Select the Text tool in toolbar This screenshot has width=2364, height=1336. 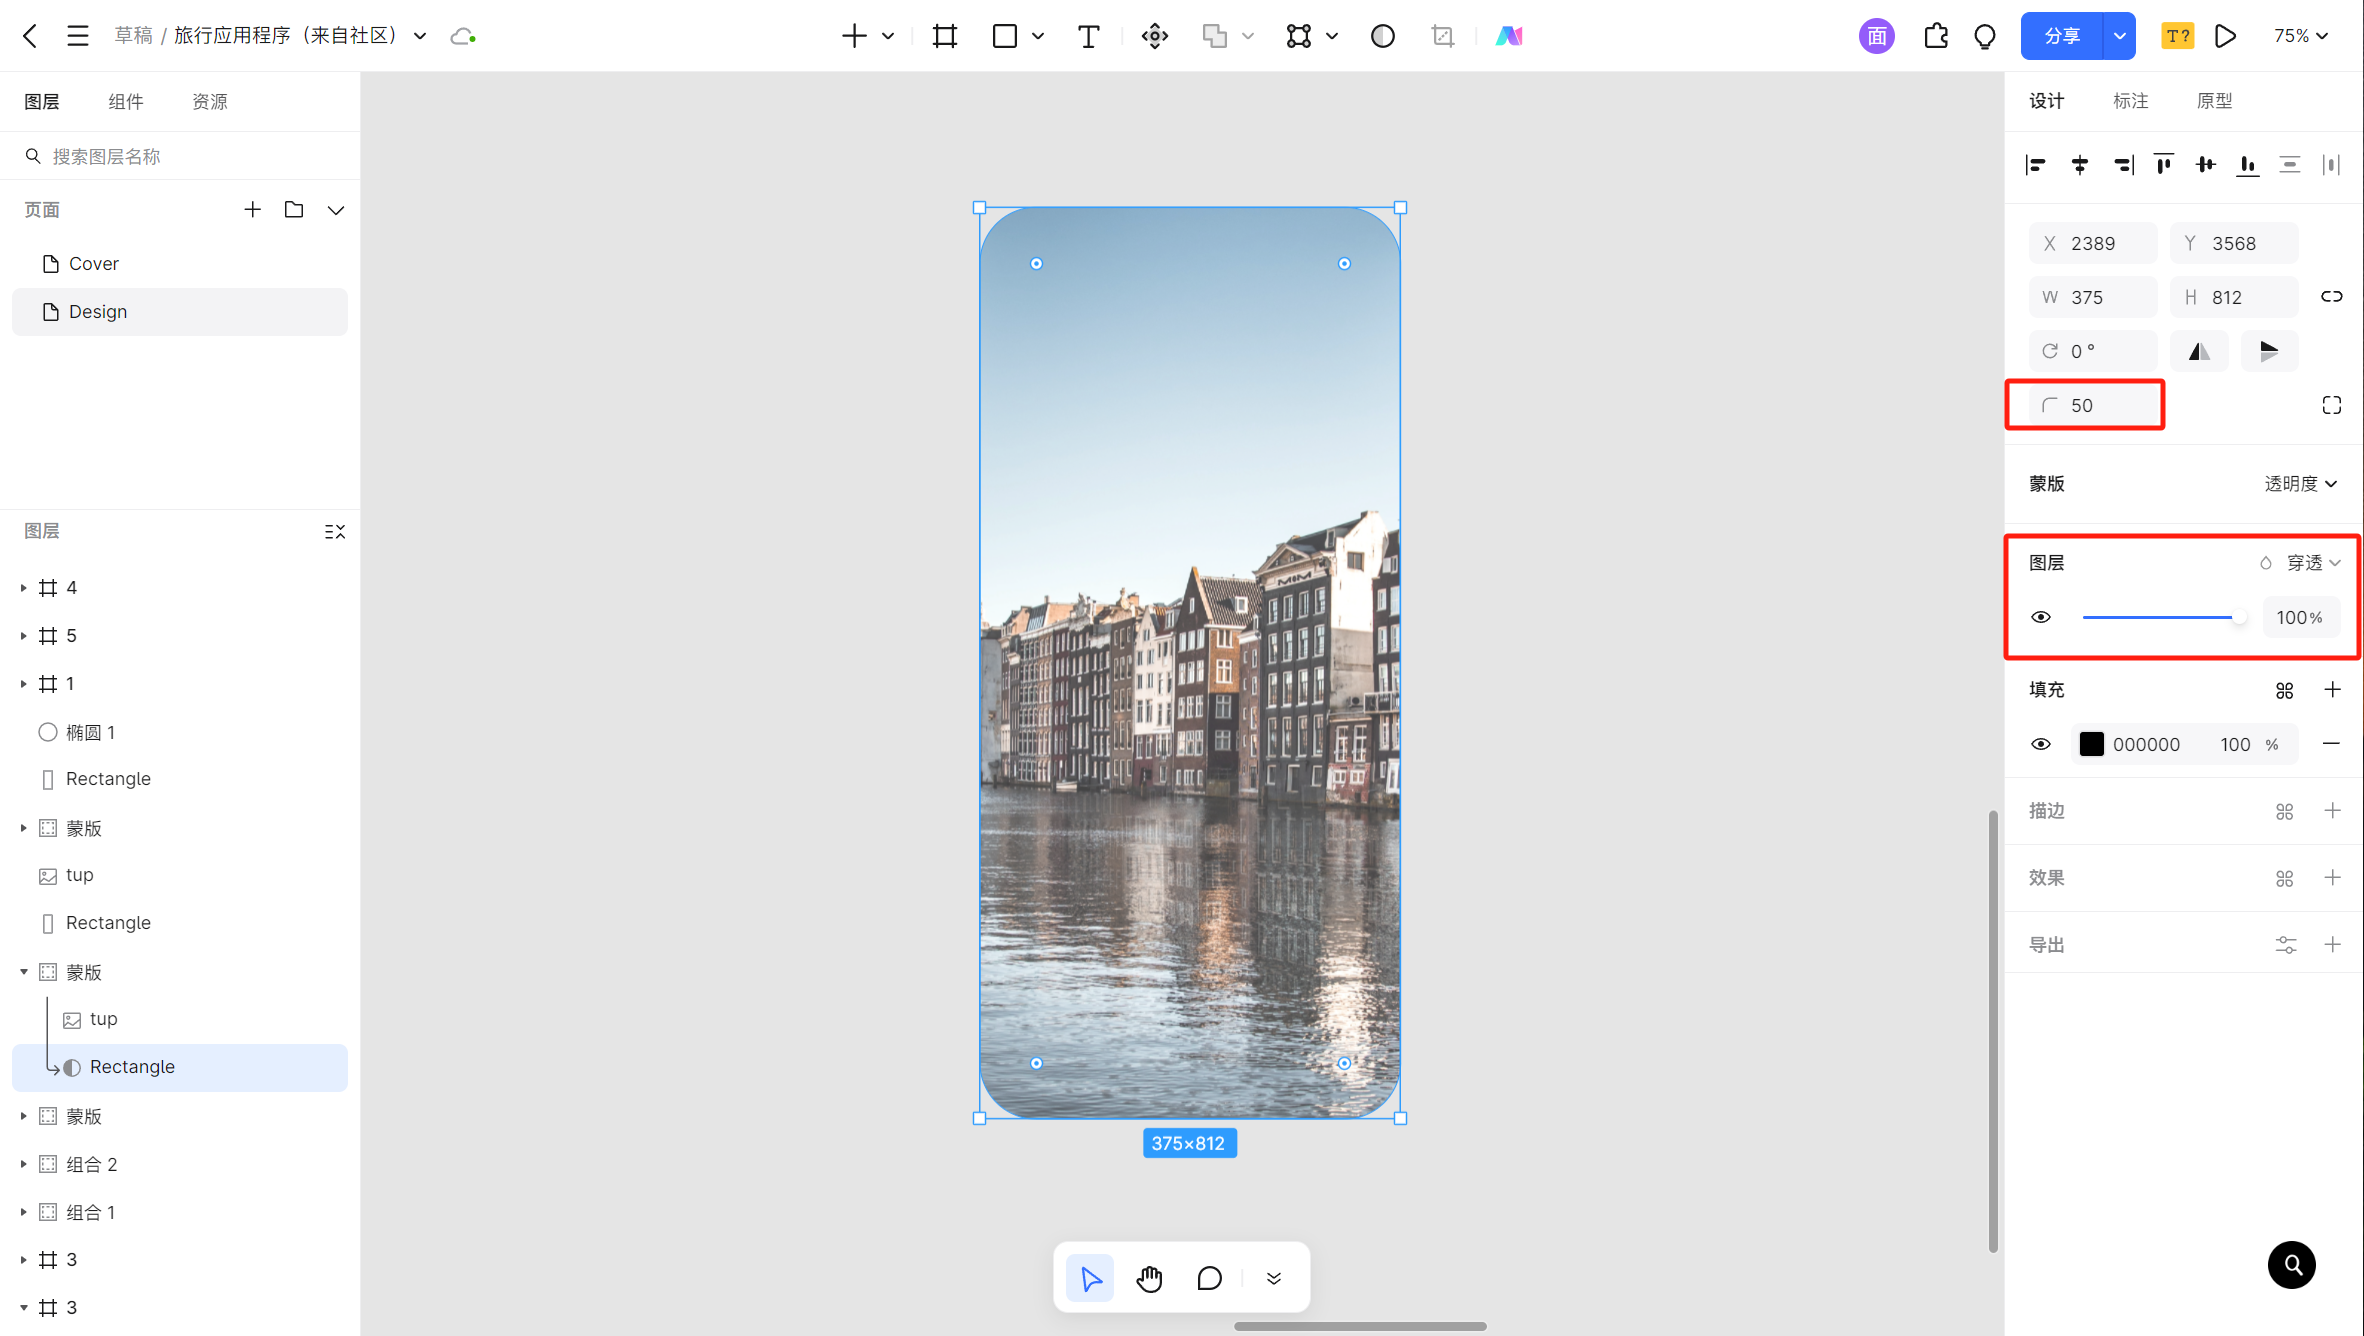(1088, 37)
